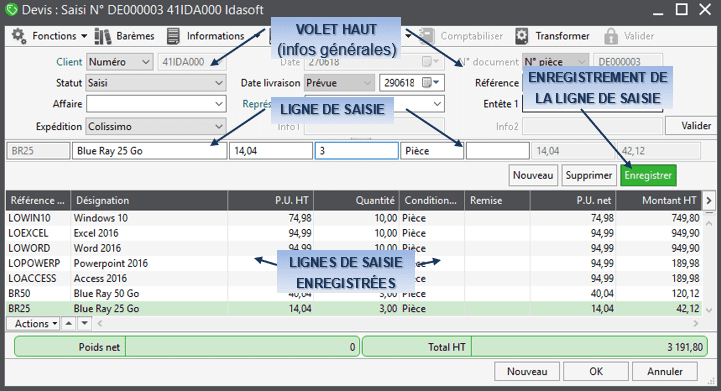Sort by Quantité column header
Image resolution: width=721 pixels, height=391 pixels.
coord(356,200)
